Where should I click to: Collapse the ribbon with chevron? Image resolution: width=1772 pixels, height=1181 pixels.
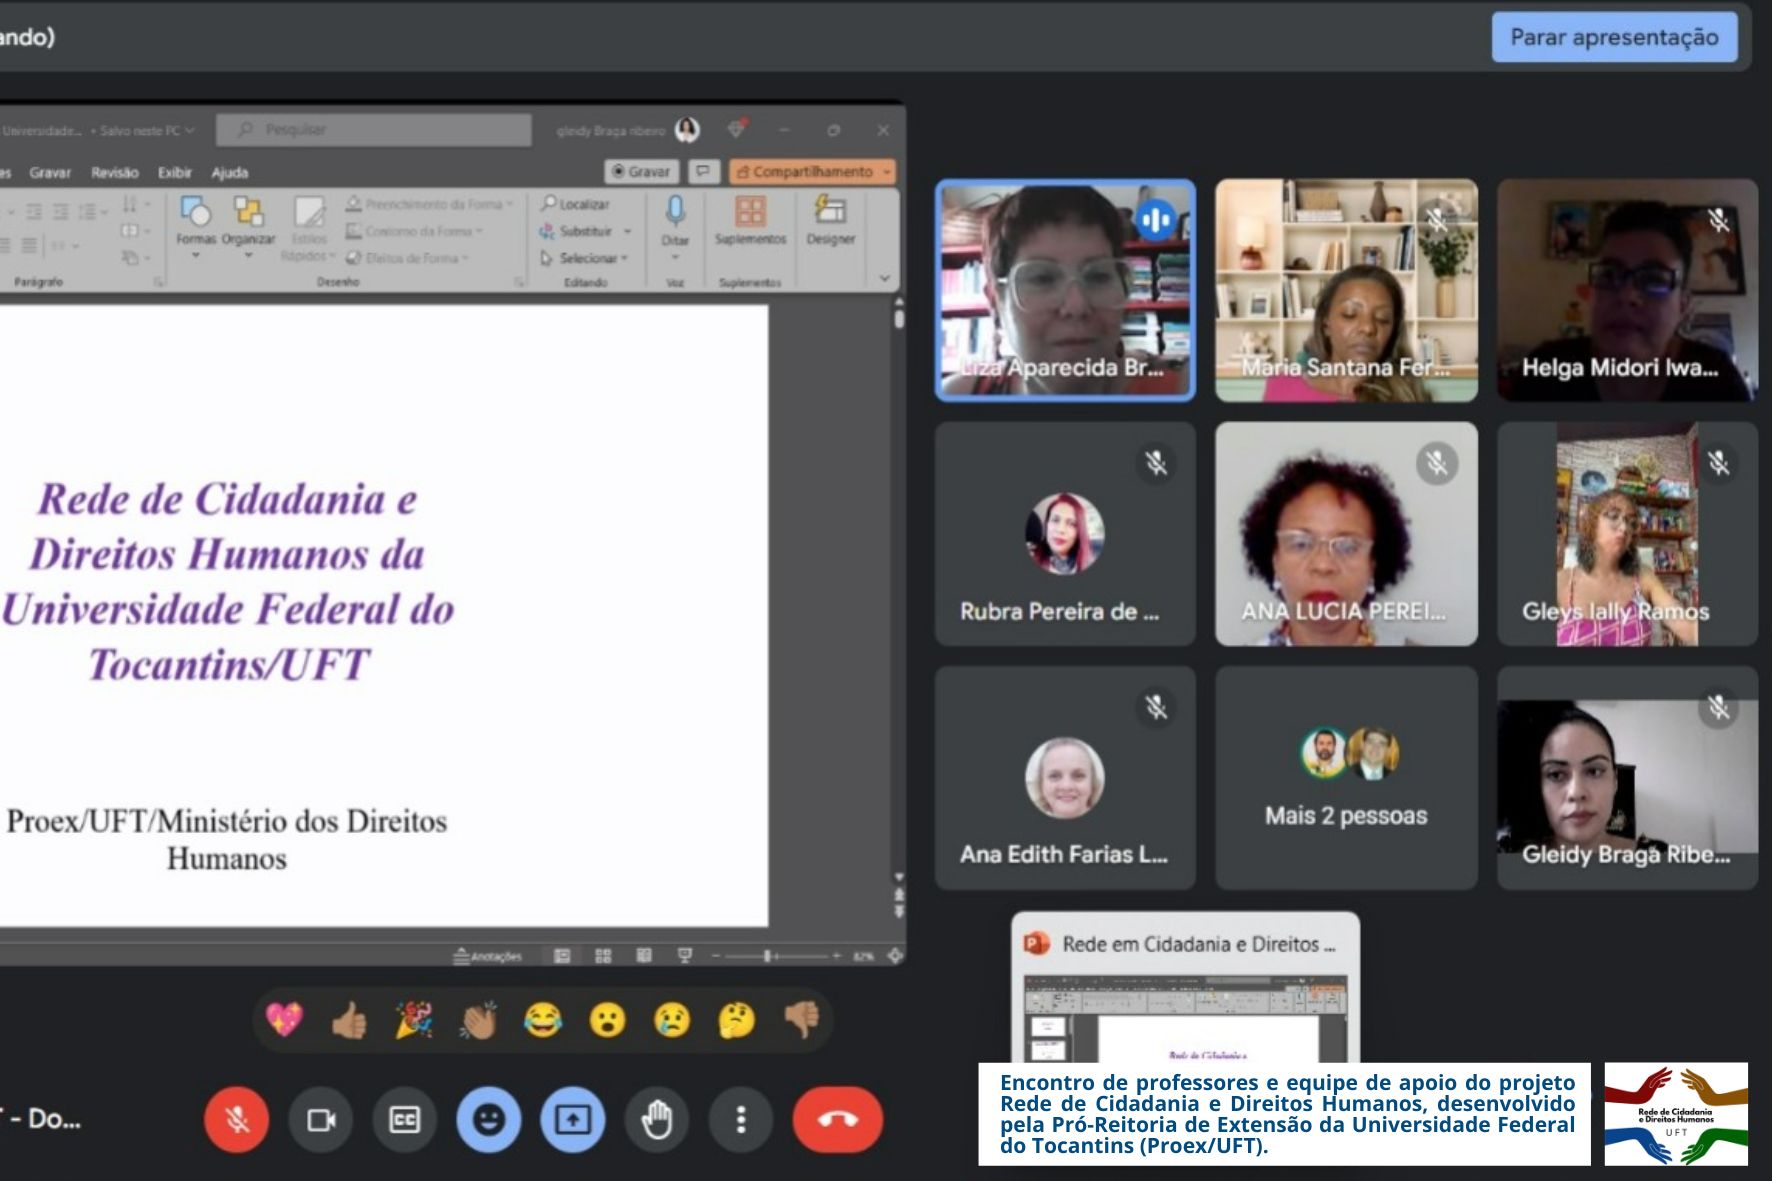coord(884,279)
